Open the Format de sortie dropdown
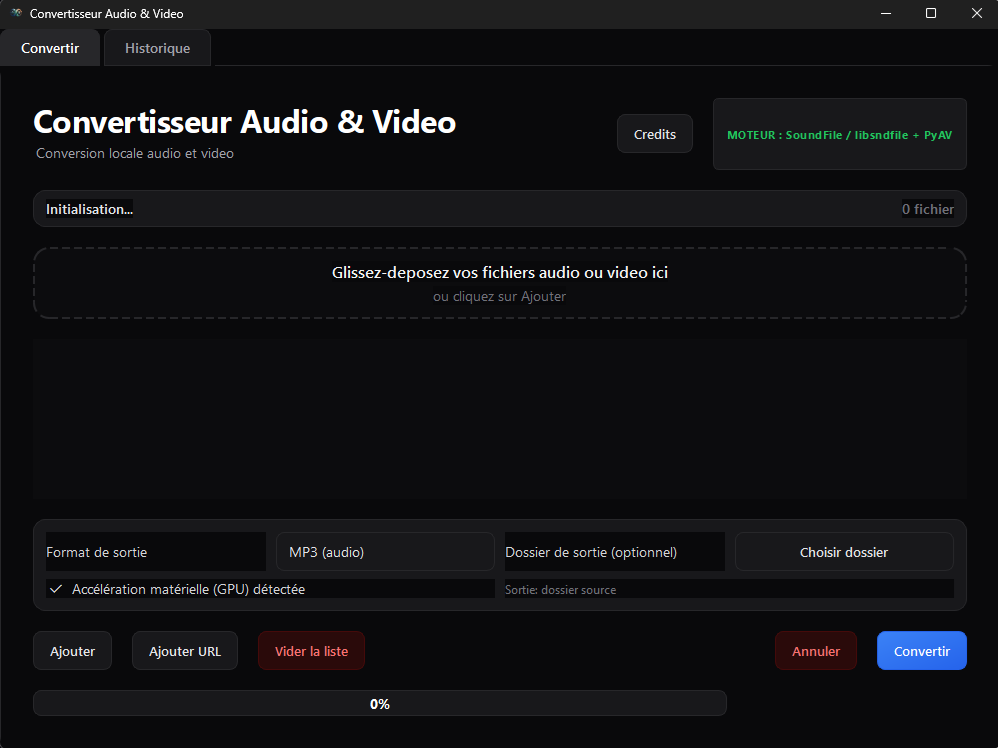This screenshot has height=748, width=998. point(155,551)
